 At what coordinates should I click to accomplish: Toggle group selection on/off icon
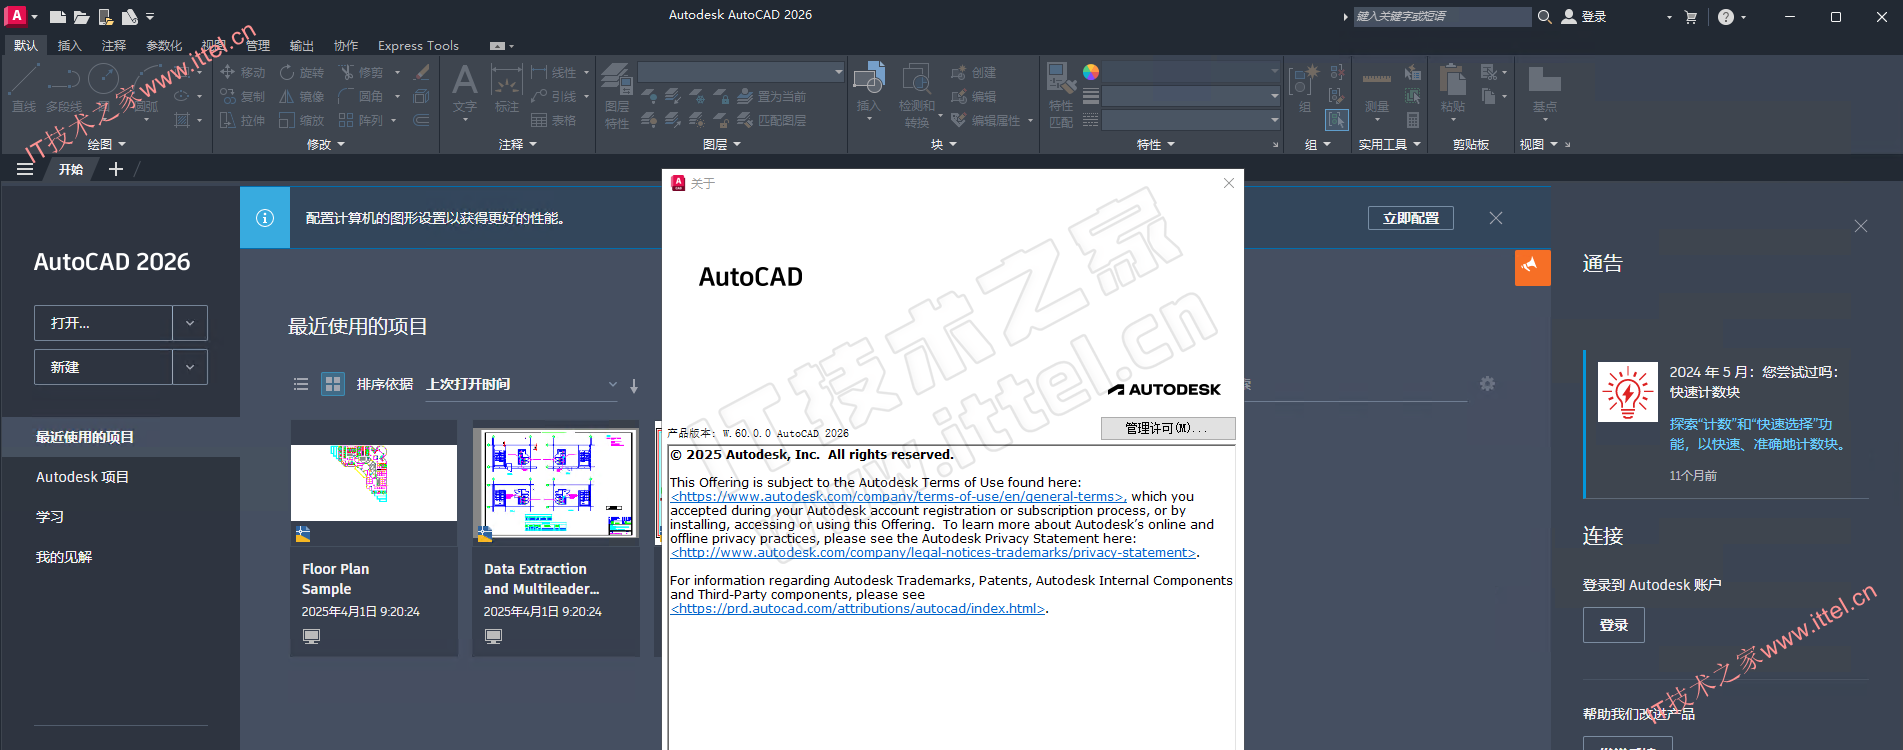tap(1337, 120)
